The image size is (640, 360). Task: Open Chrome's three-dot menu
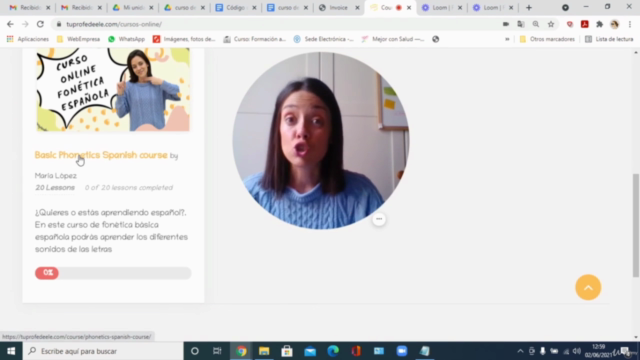630,24
